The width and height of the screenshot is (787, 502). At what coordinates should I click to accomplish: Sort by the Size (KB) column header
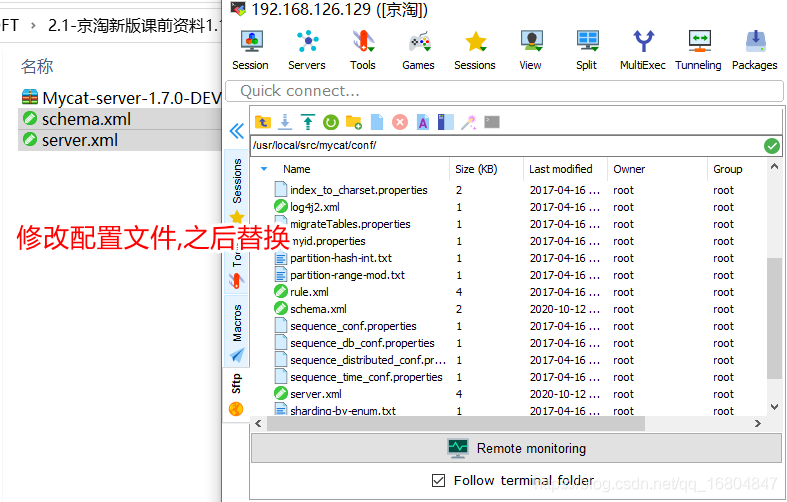pyautogui.click(x=476, y=169)
